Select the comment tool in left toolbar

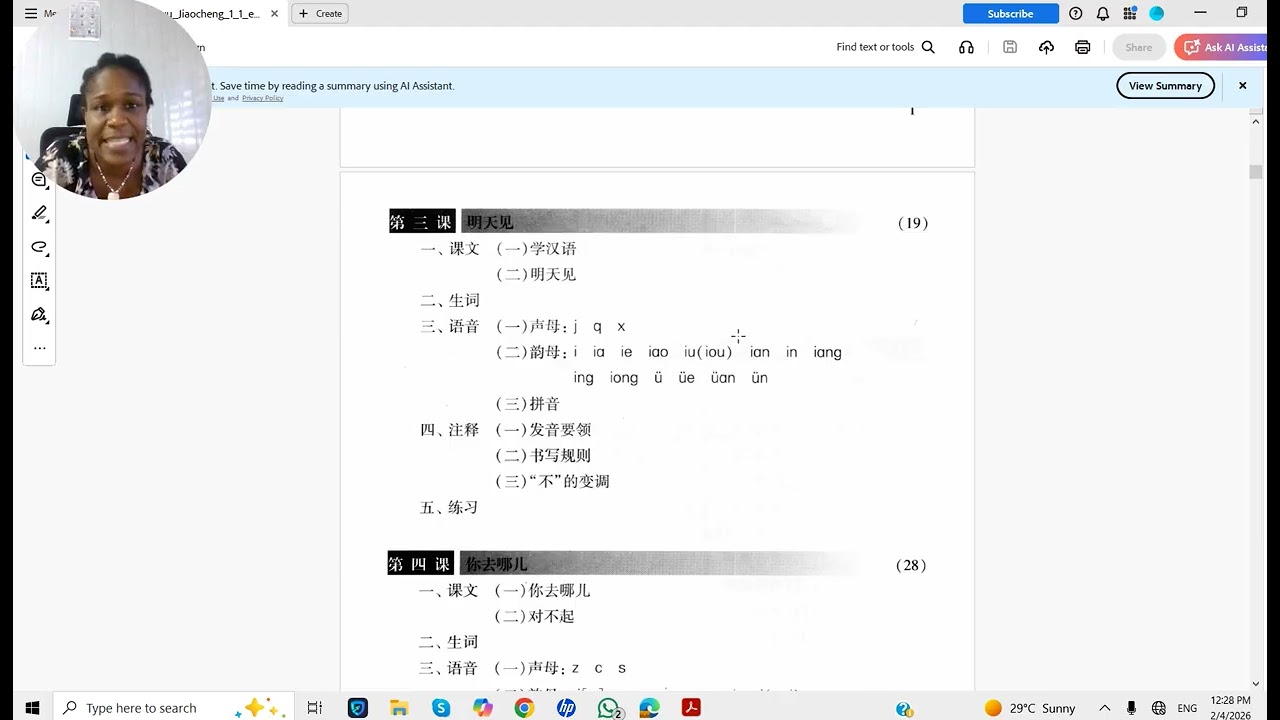click(39, 180)
